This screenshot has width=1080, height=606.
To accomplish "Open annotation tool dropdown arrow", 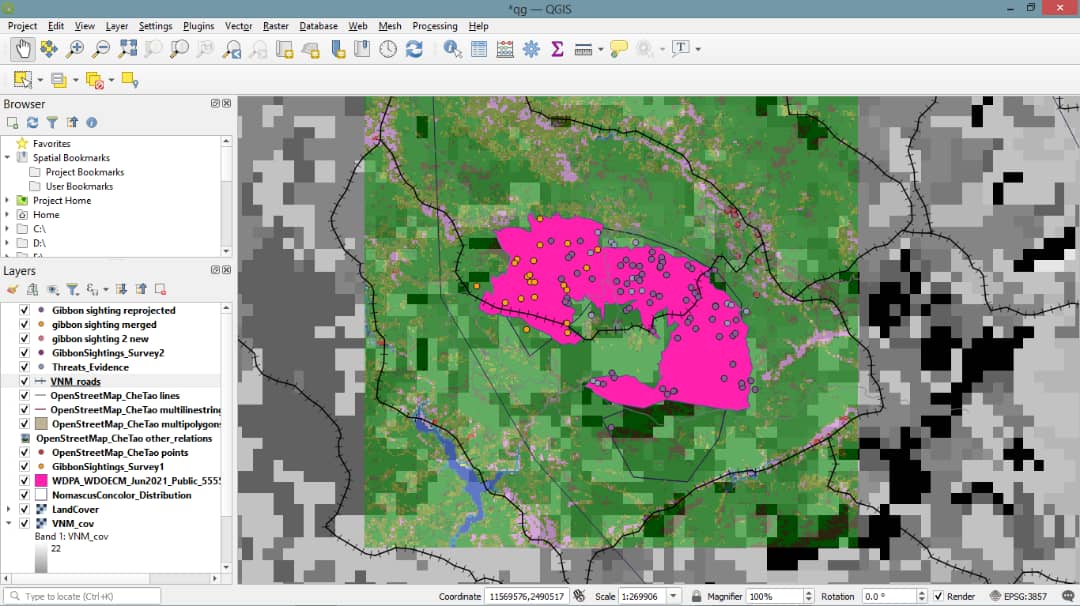I will click(698, 49).
